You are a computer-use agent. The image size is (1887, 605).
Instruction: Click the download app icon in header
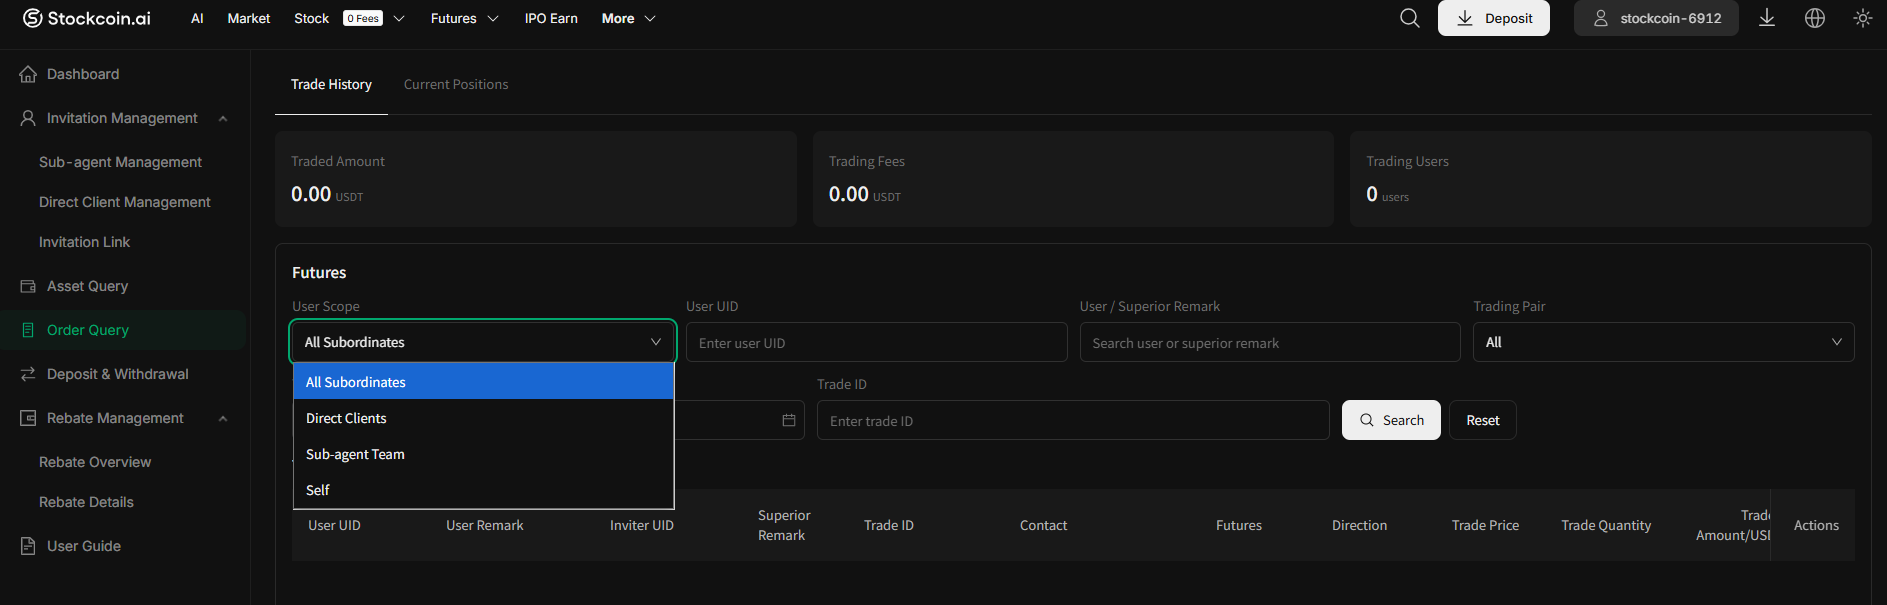(1767, 18)
